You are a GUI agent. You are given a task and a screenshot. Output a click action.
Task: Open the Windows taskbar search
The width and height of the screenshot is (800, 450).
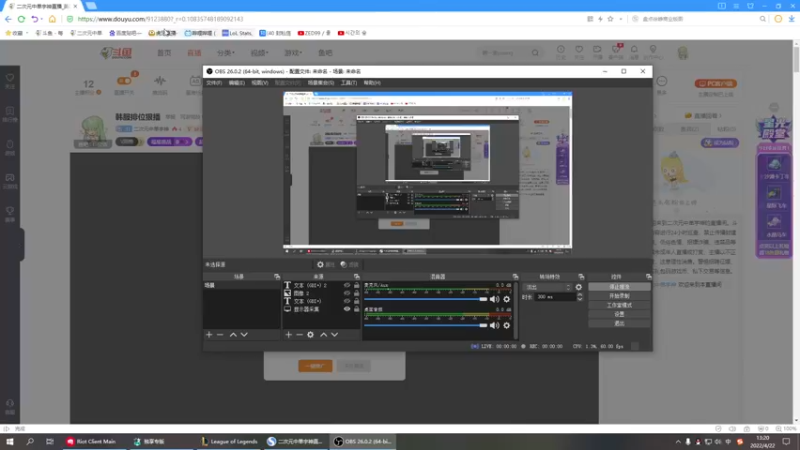pos(30,441)
